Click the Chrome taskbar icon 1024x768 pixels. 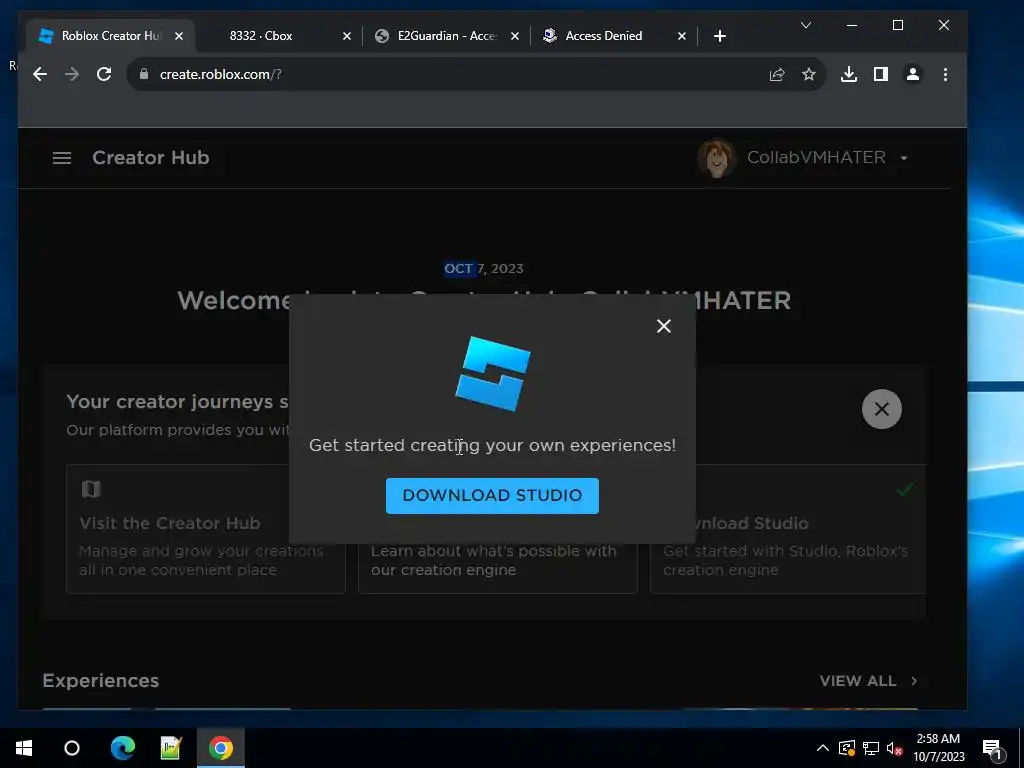click(221, 748)
